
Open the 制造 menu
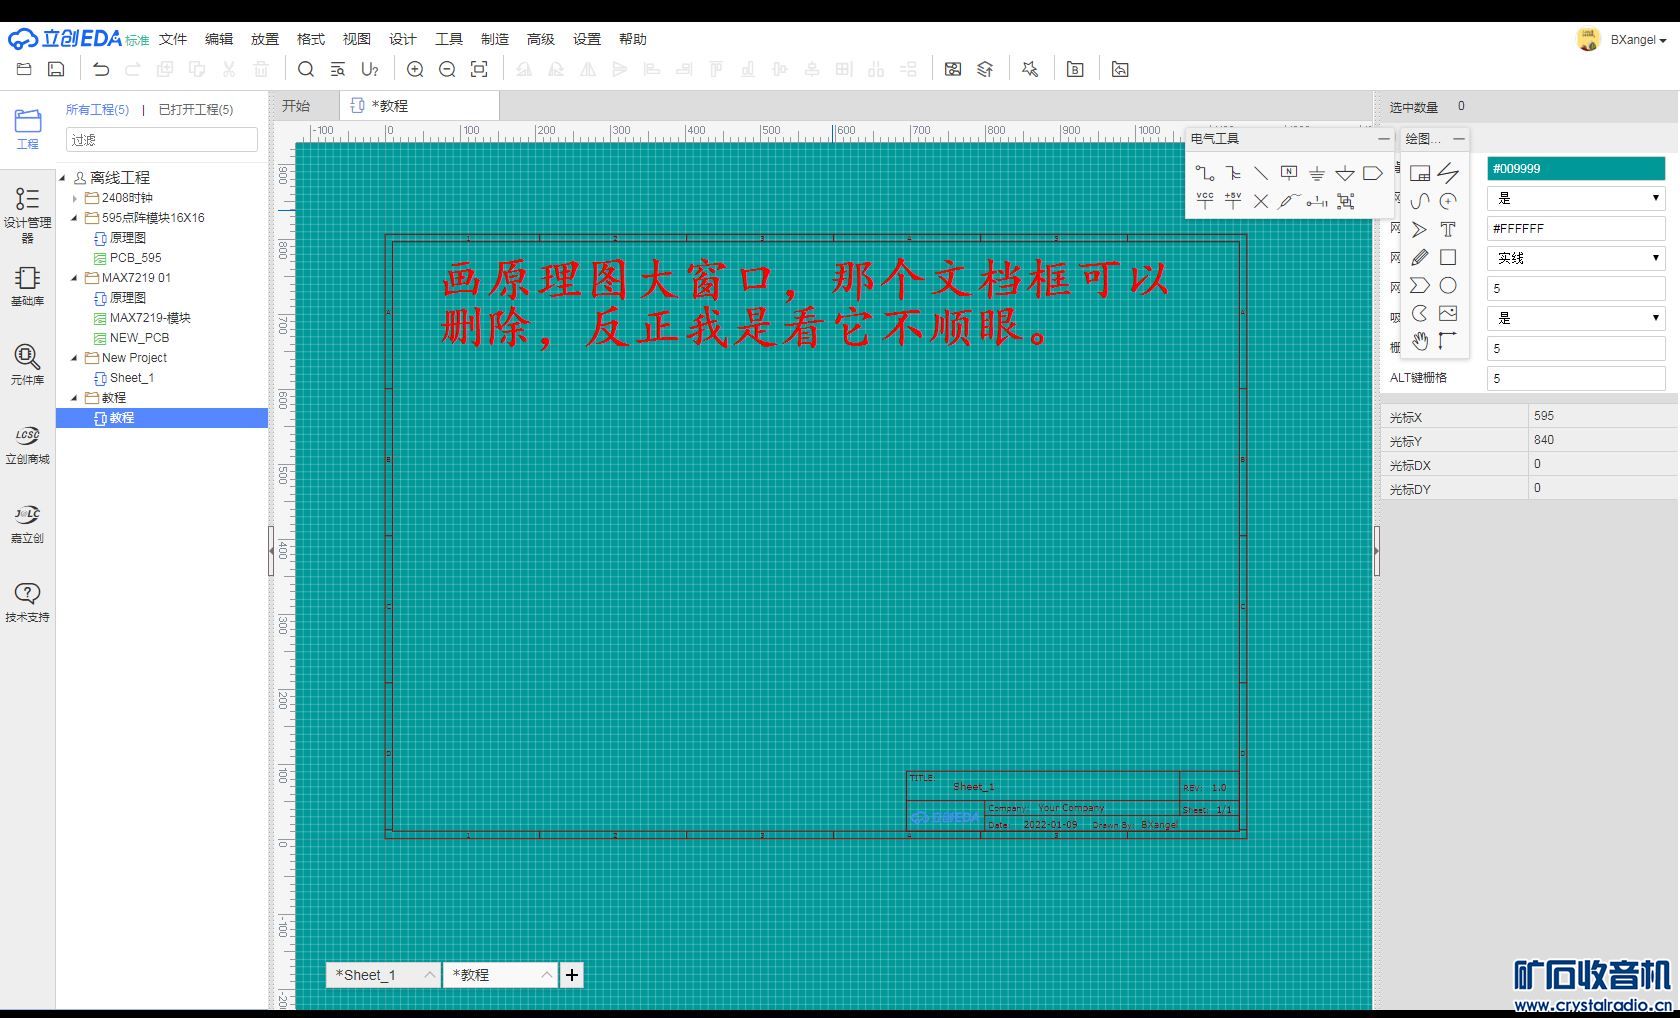click(495, 39)
